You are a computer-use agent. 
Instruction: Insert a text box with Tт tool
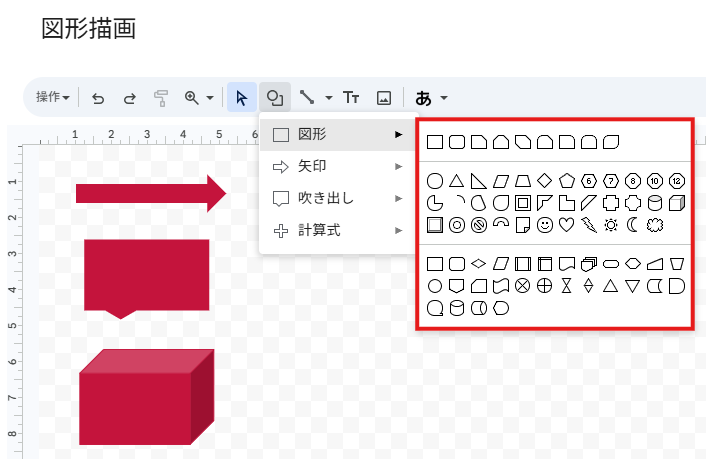click(x=351, y=97)
